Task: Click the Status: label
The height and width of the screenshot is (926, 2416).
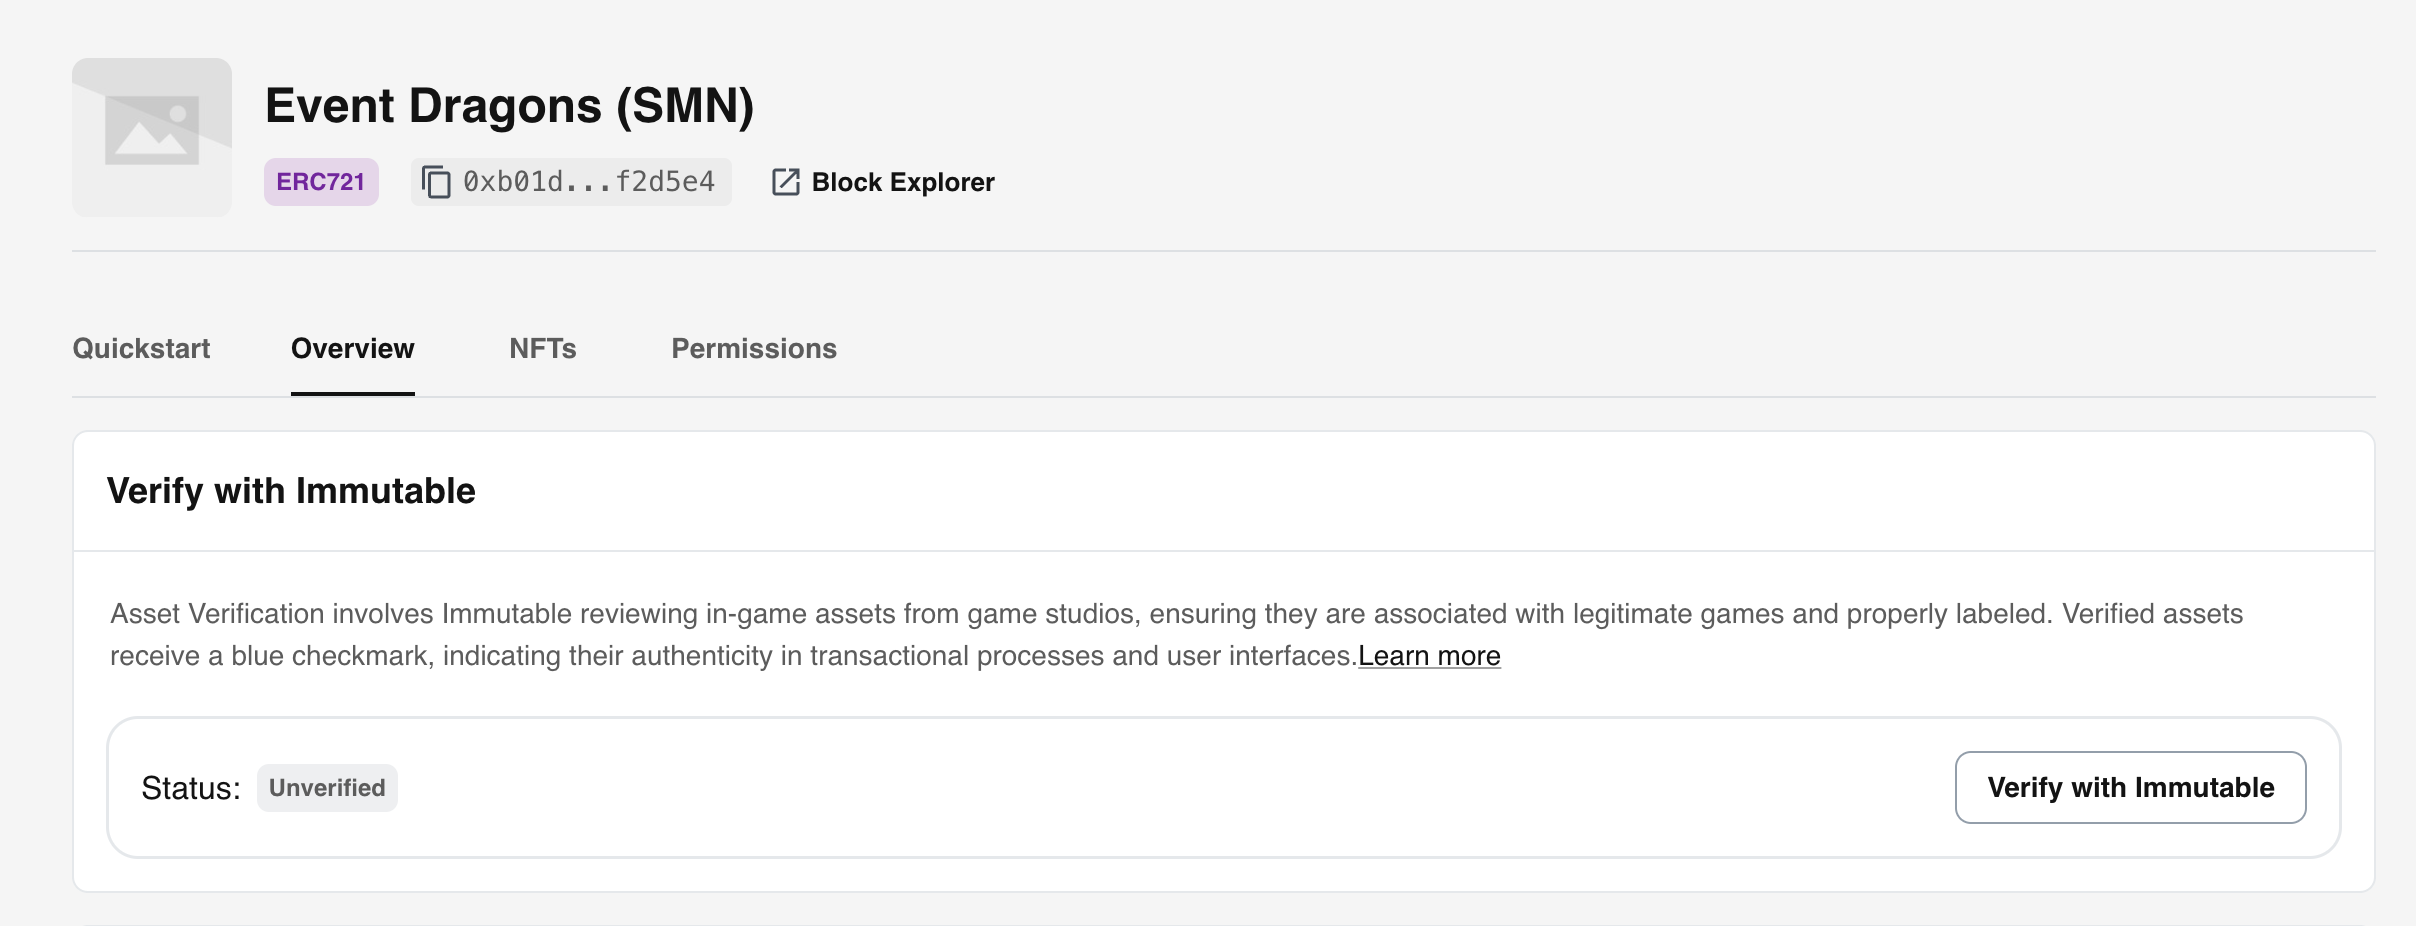Action: coord(190,788)
